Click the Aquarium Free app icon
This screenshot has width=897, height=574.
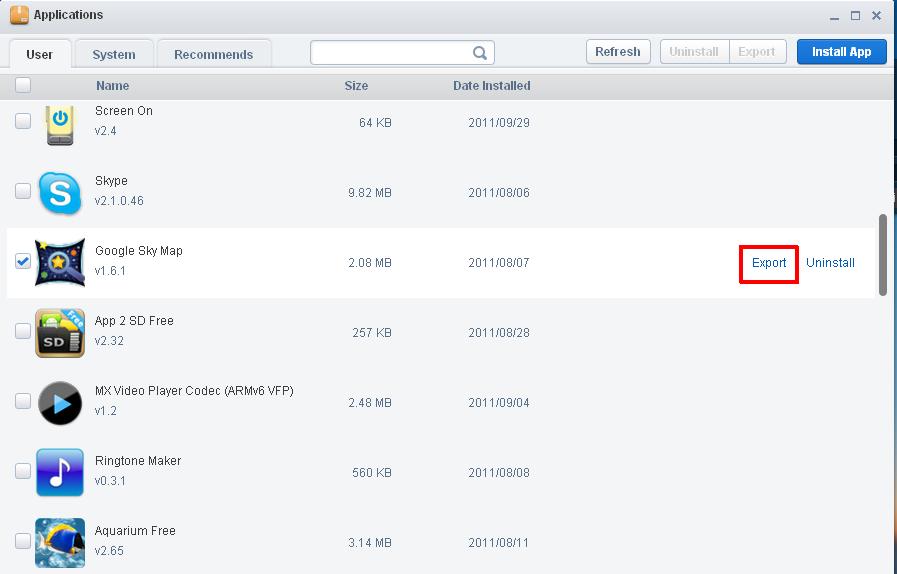pos(59,543)
